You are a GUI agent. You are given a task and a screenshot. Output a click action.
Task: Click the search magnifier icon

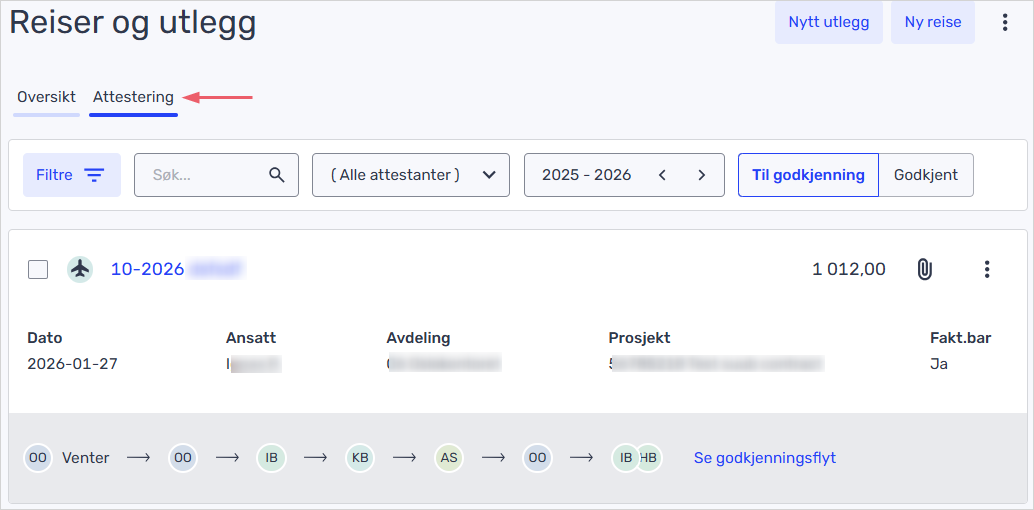[x=277, y=175]
